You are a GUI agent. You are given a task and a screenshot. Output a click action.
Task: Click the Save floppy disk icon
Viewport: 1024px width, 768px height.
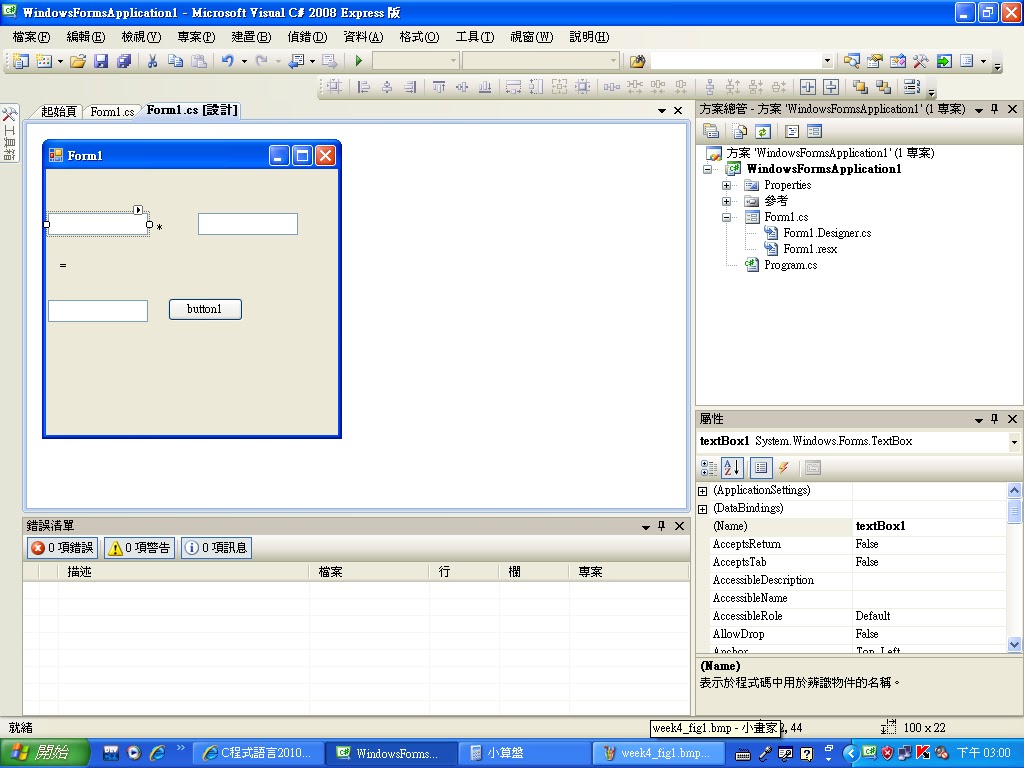101,61
